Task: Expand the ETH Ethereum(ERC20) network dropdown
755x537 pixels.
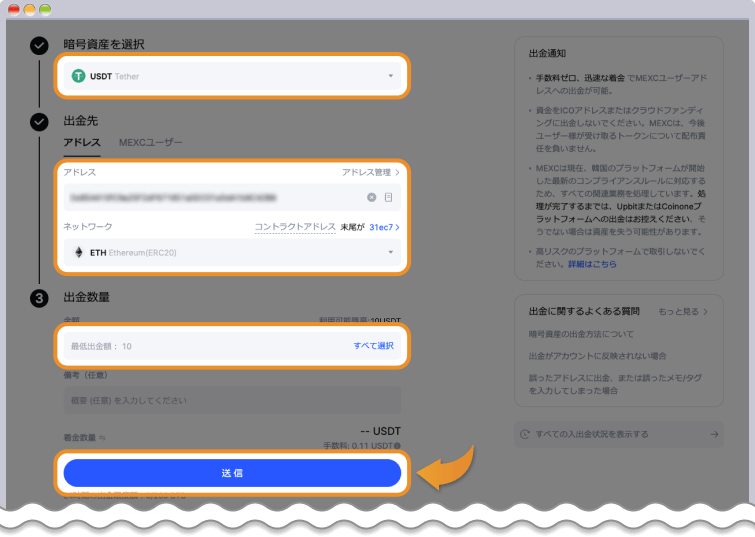Action: [232, 252]
